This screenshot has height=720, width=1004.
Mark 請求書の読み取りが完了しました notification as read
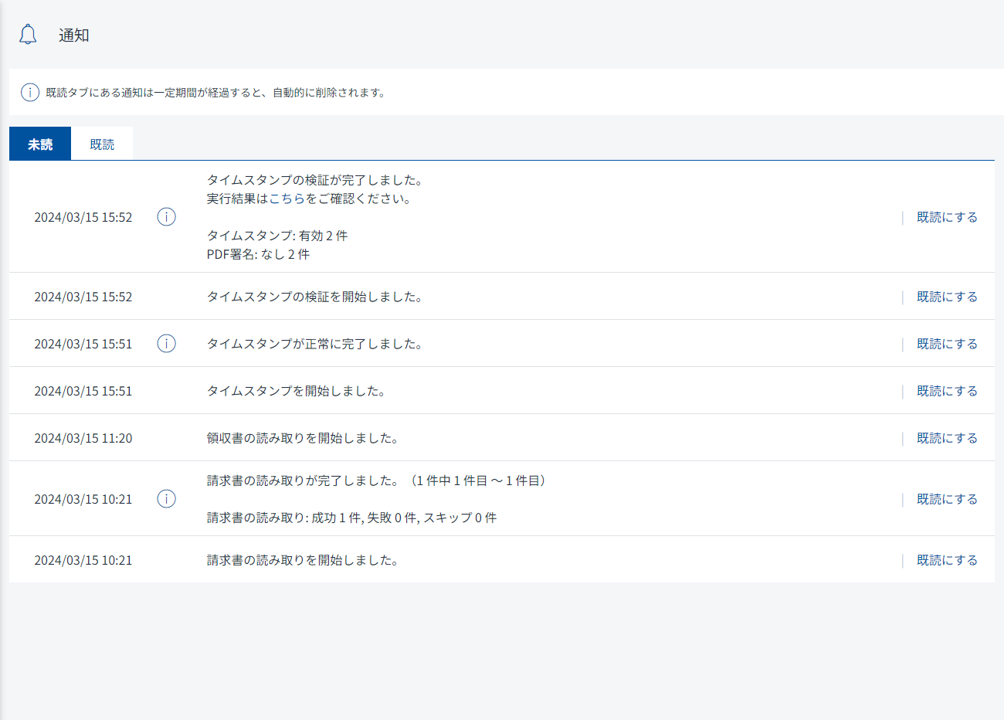[946, 499]
